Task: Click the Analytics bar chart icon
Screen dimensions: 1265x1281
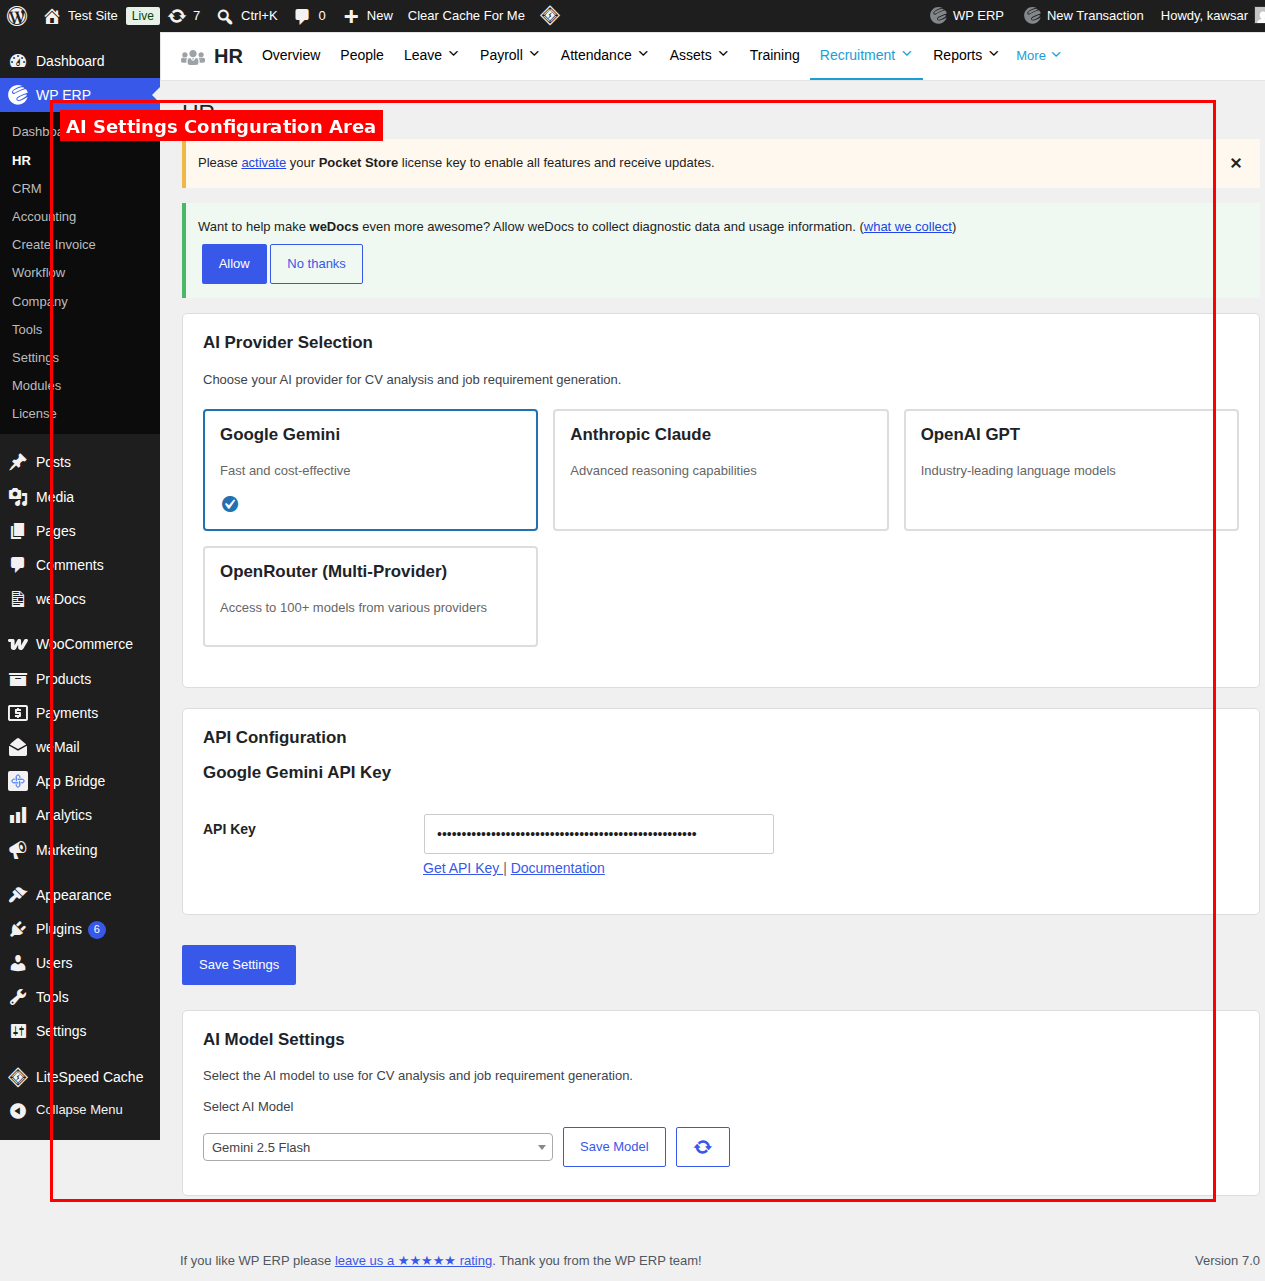Action: (18, 815)
